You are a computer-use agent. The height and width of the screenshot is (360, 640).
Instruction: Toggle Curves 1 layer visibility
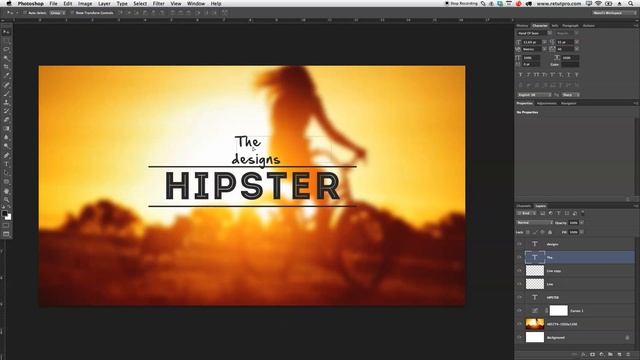pyautogui.click(x=519, y=311)
